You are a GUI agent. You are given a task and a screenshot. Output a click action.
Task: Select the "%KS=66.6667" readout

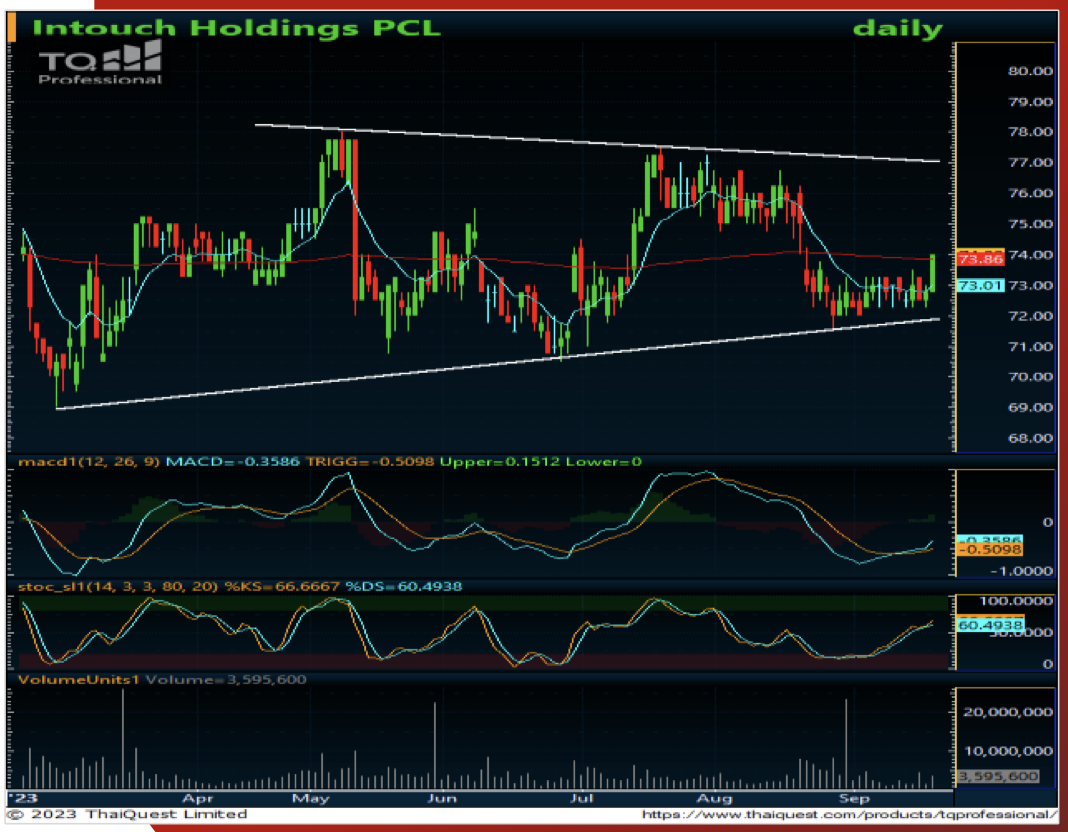tap(282, 586)
